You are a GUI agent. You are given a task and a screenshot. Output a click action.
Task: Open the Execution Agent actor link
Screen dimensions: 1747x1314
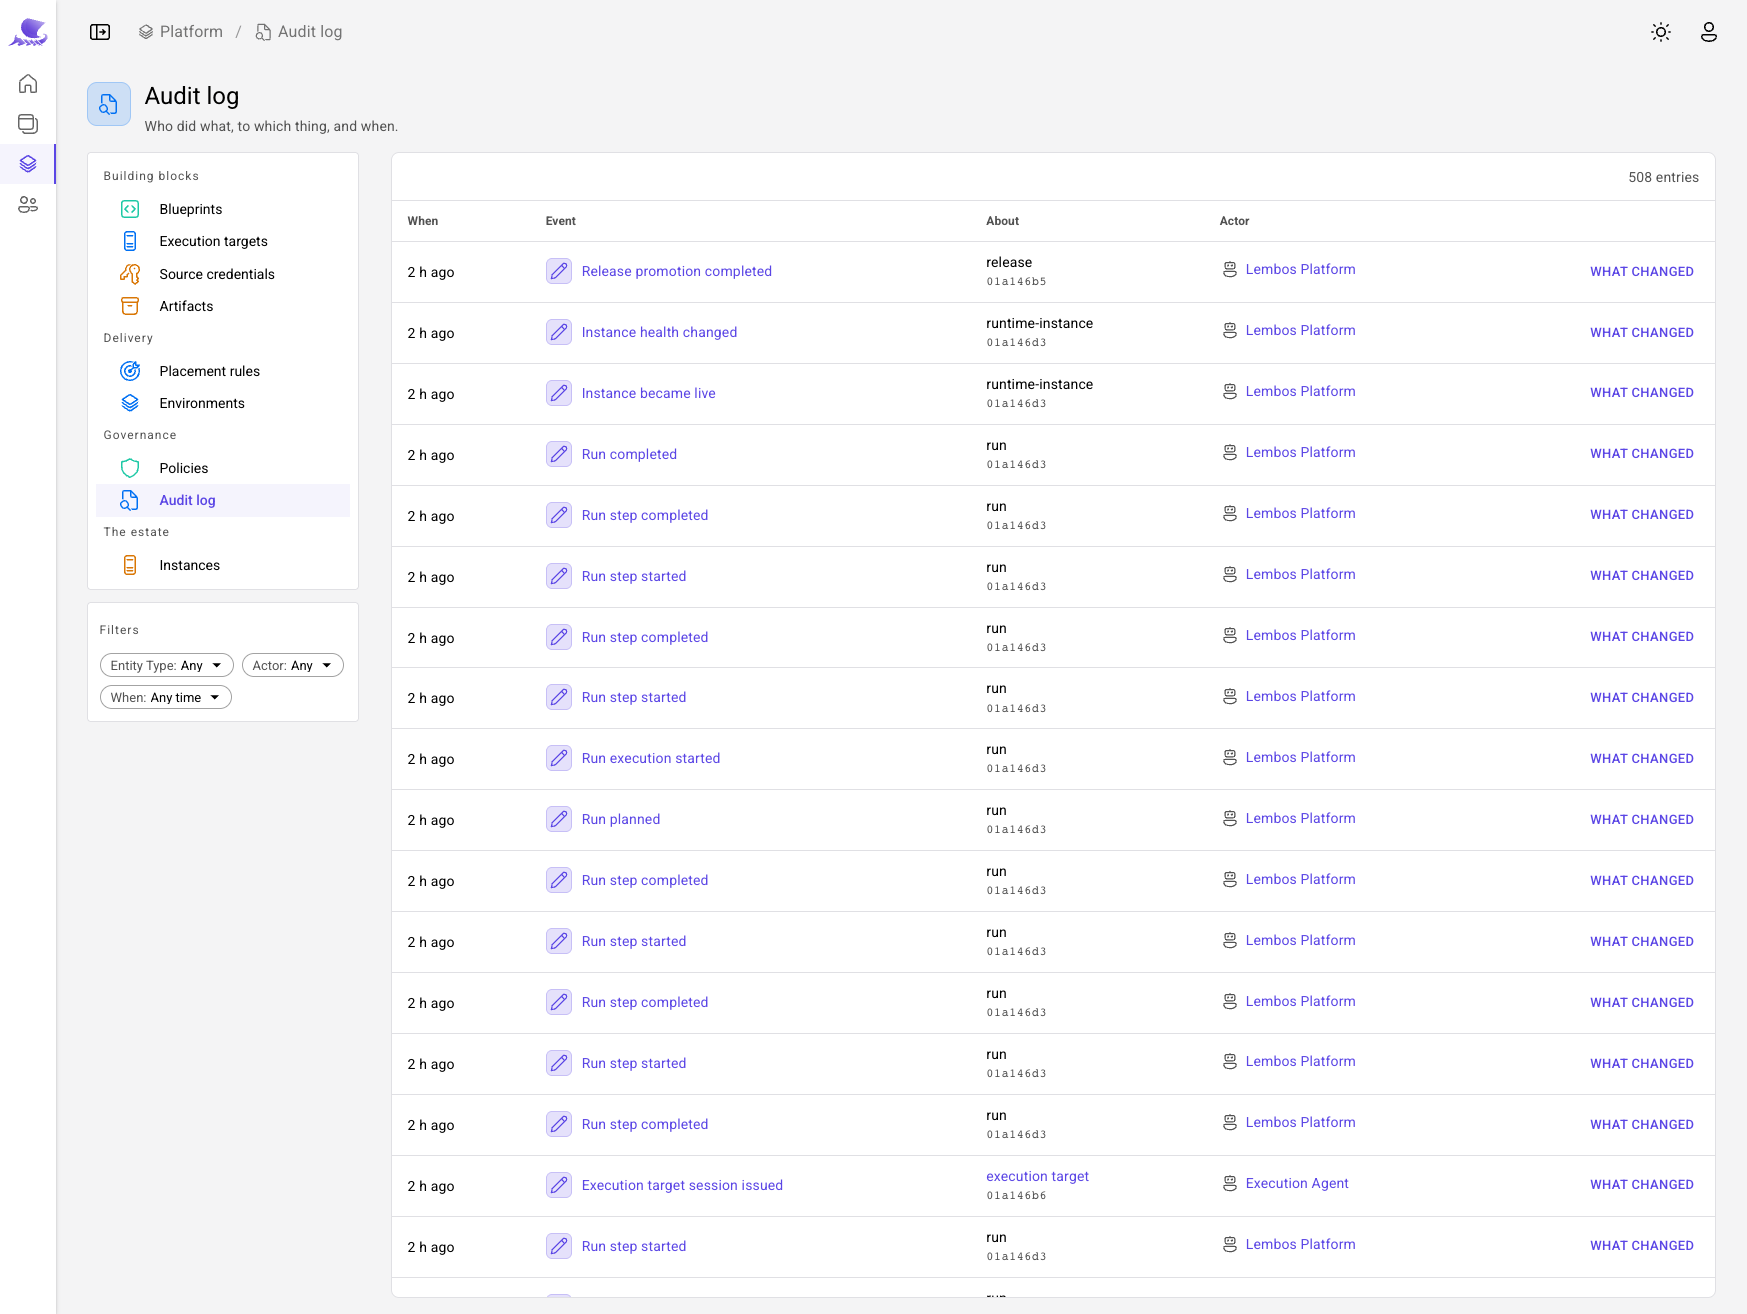click(1297, 1183)
